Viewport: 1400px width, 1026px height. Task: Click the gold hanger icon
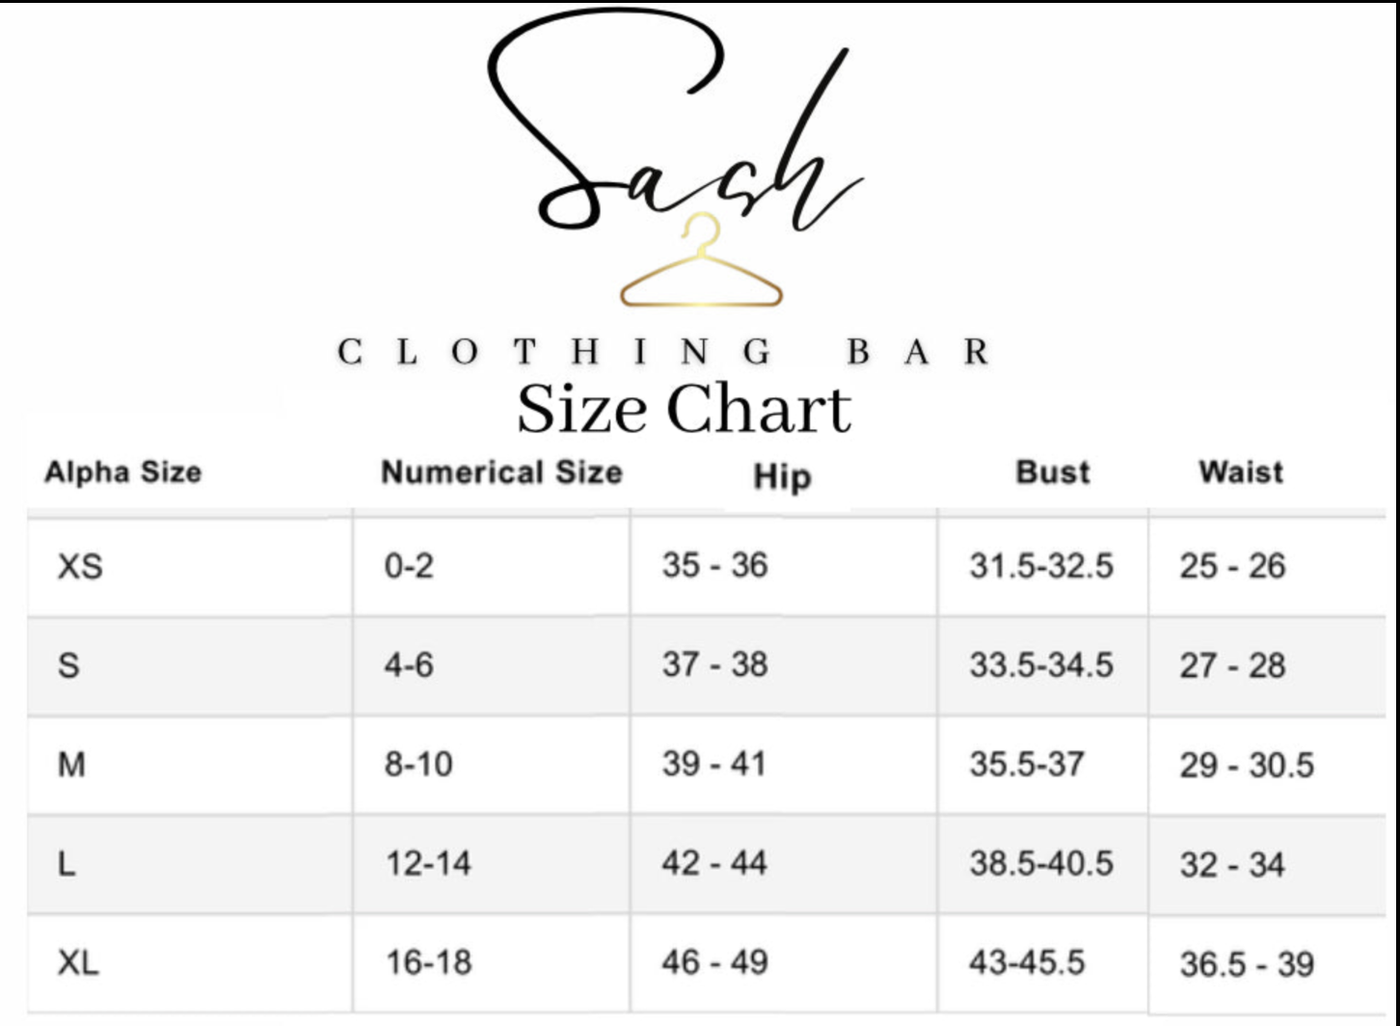[701, 263]
